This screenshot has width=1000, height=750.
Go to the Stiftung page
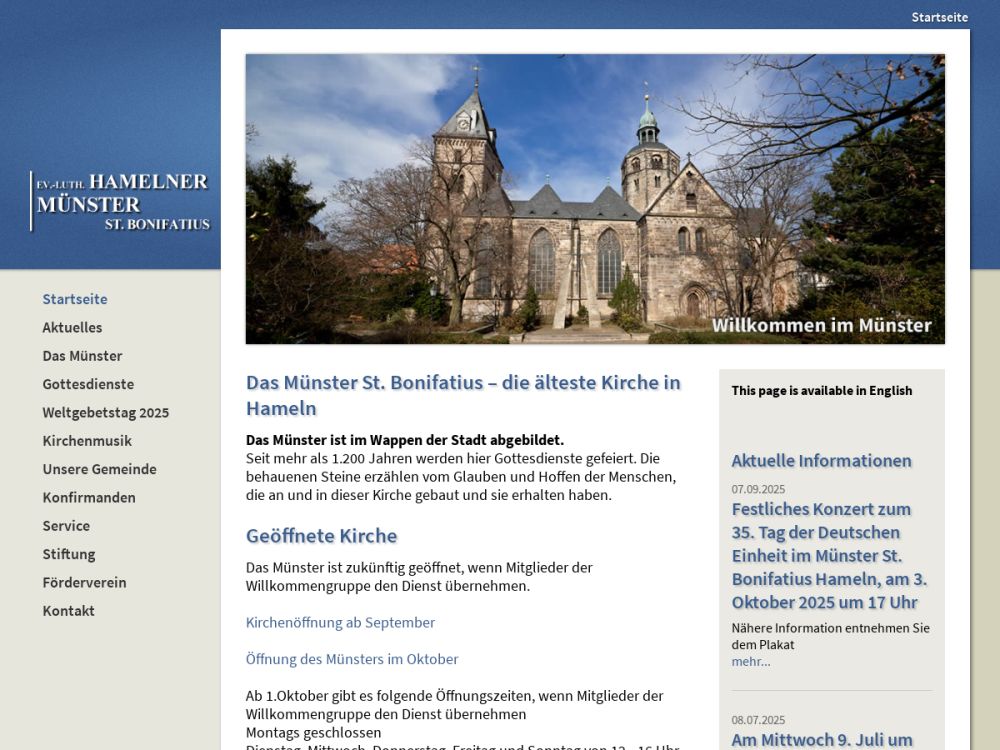tap(69, 554)
